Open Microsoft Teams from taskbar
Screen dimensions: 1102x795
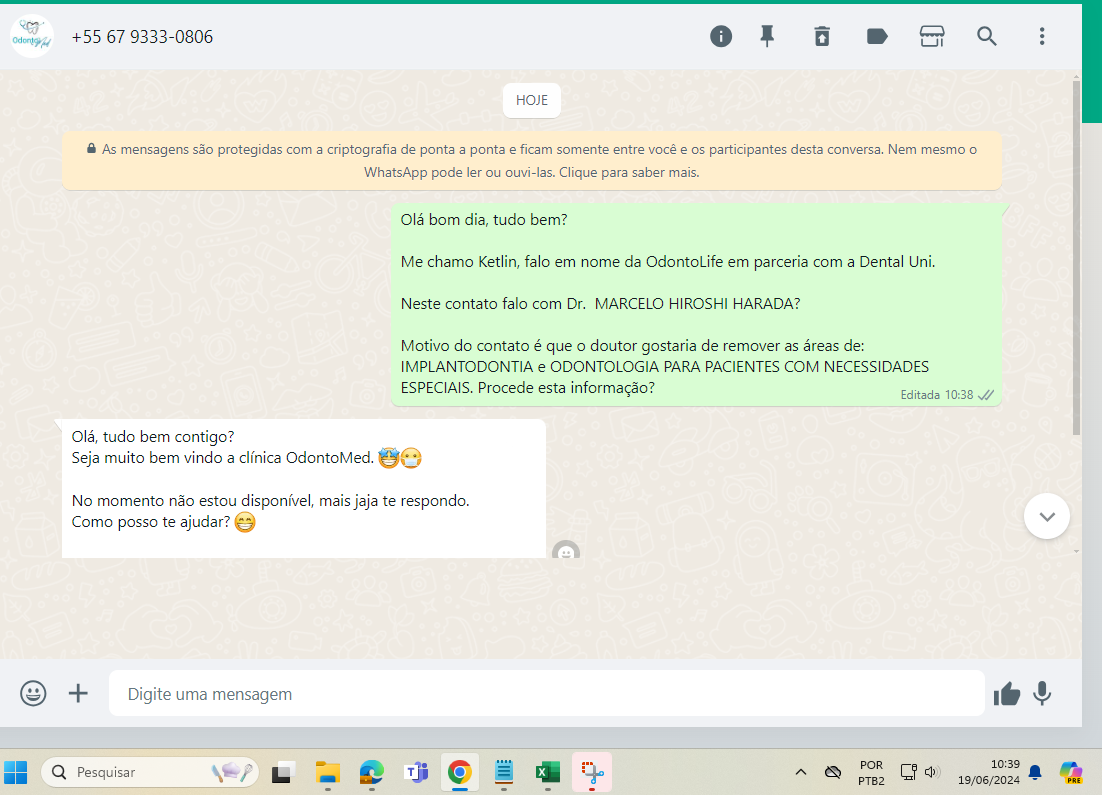click(416, 772)
